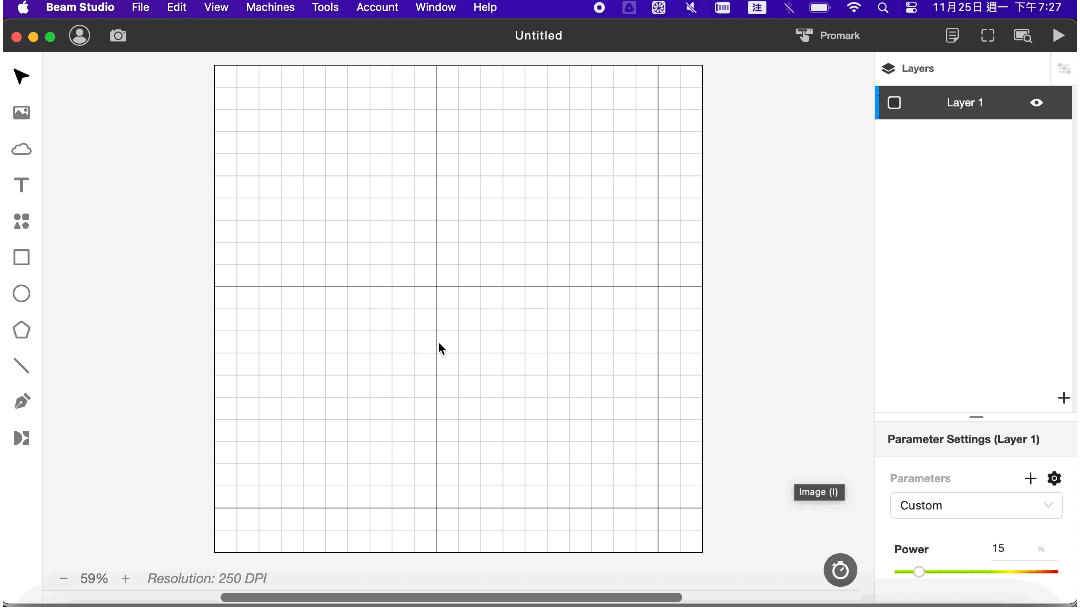Select the Ellipse tool
Image resolution: width=1080 pixels, height=608 pixels.
coord(21,294)
